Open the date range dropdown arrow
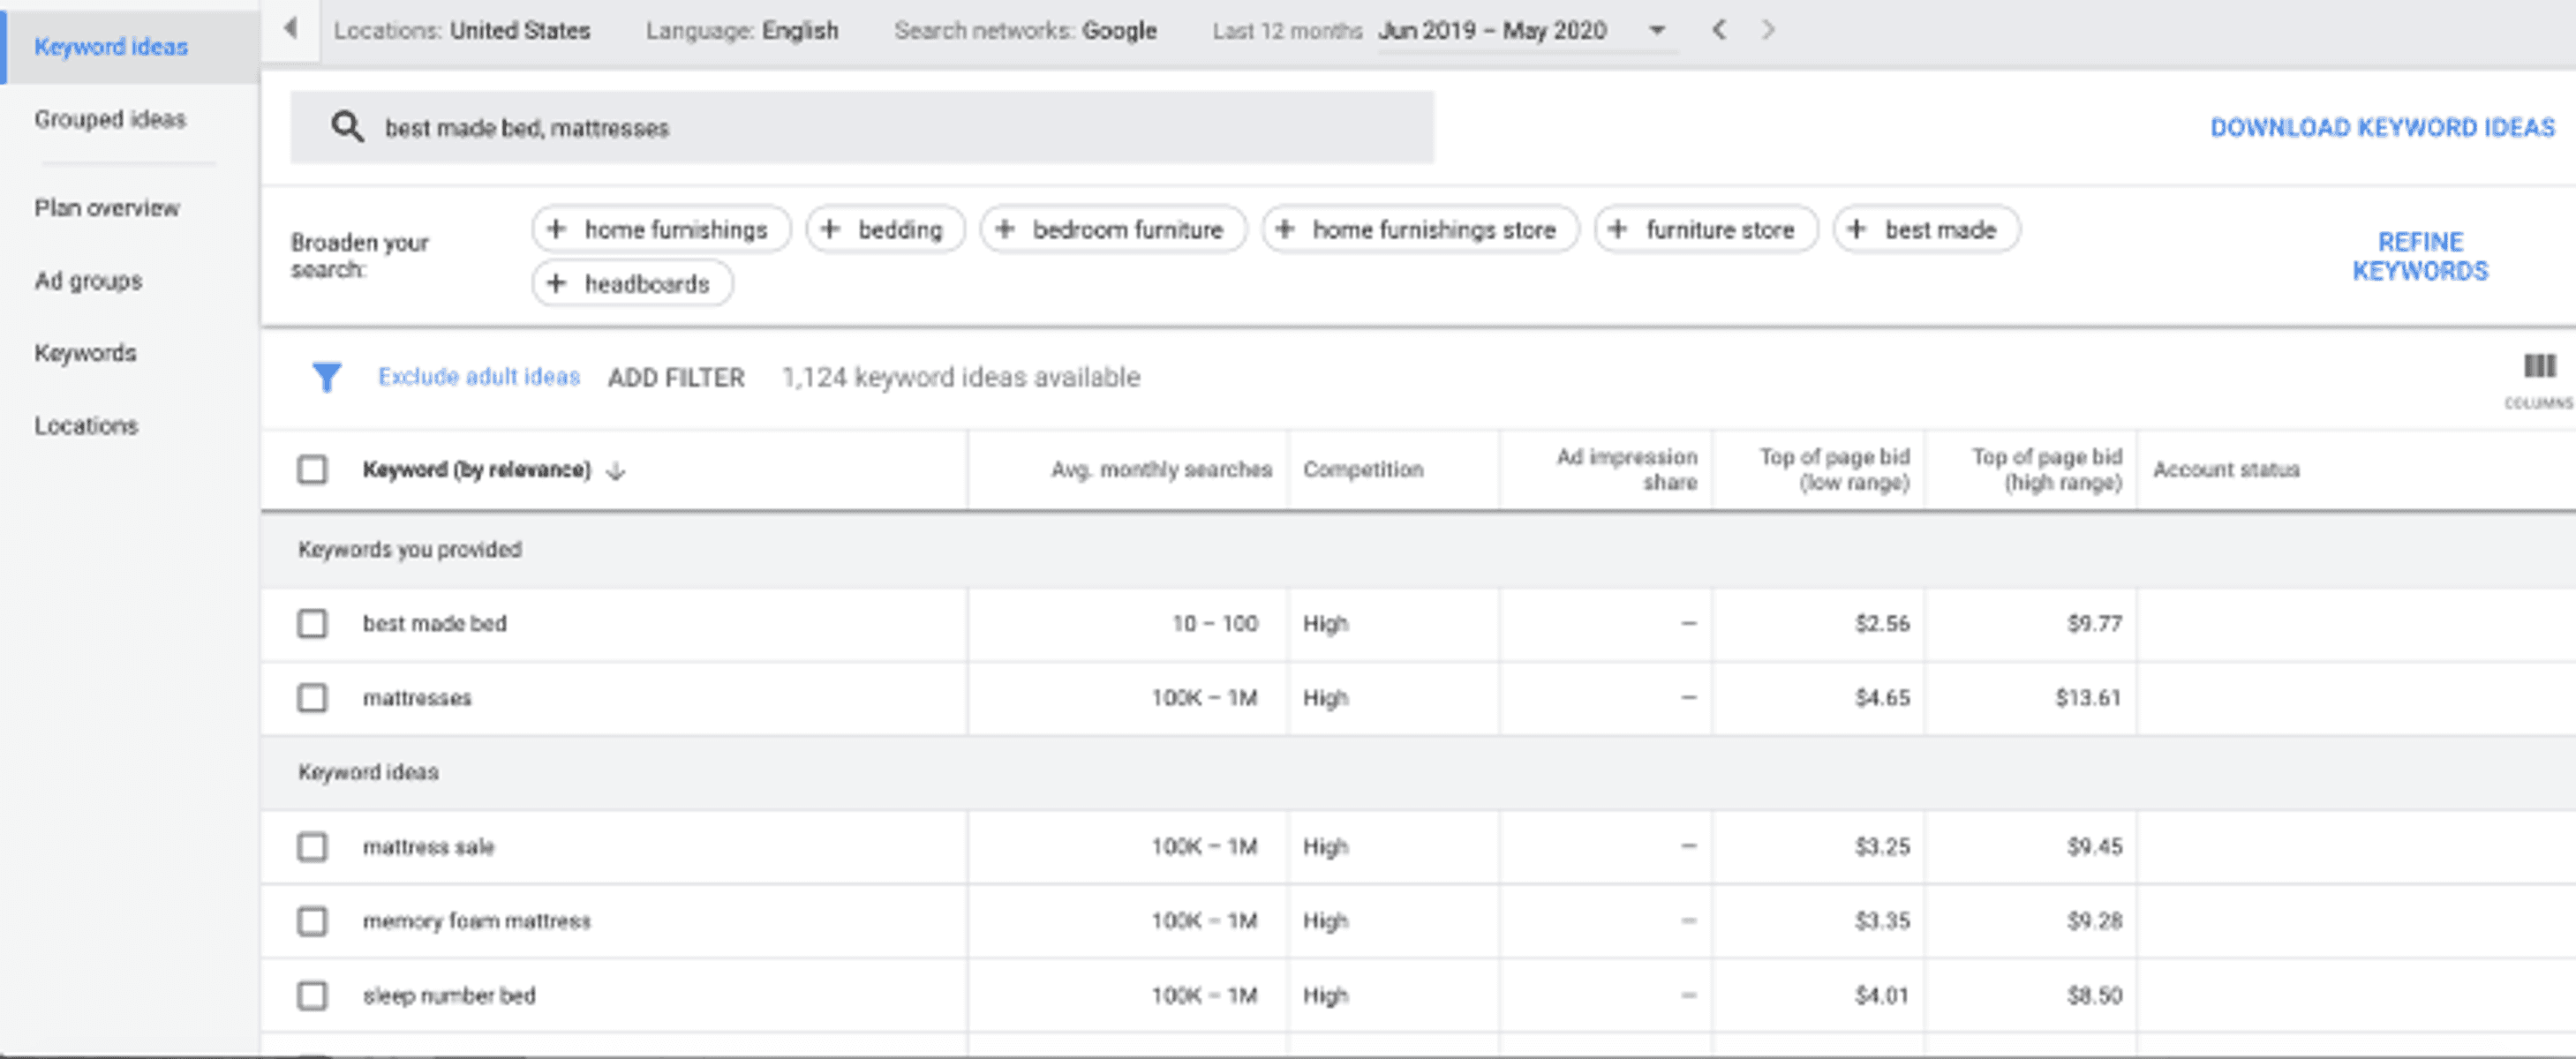The width and height of the screenshot is (2576, 1059). pos(1657,30)
